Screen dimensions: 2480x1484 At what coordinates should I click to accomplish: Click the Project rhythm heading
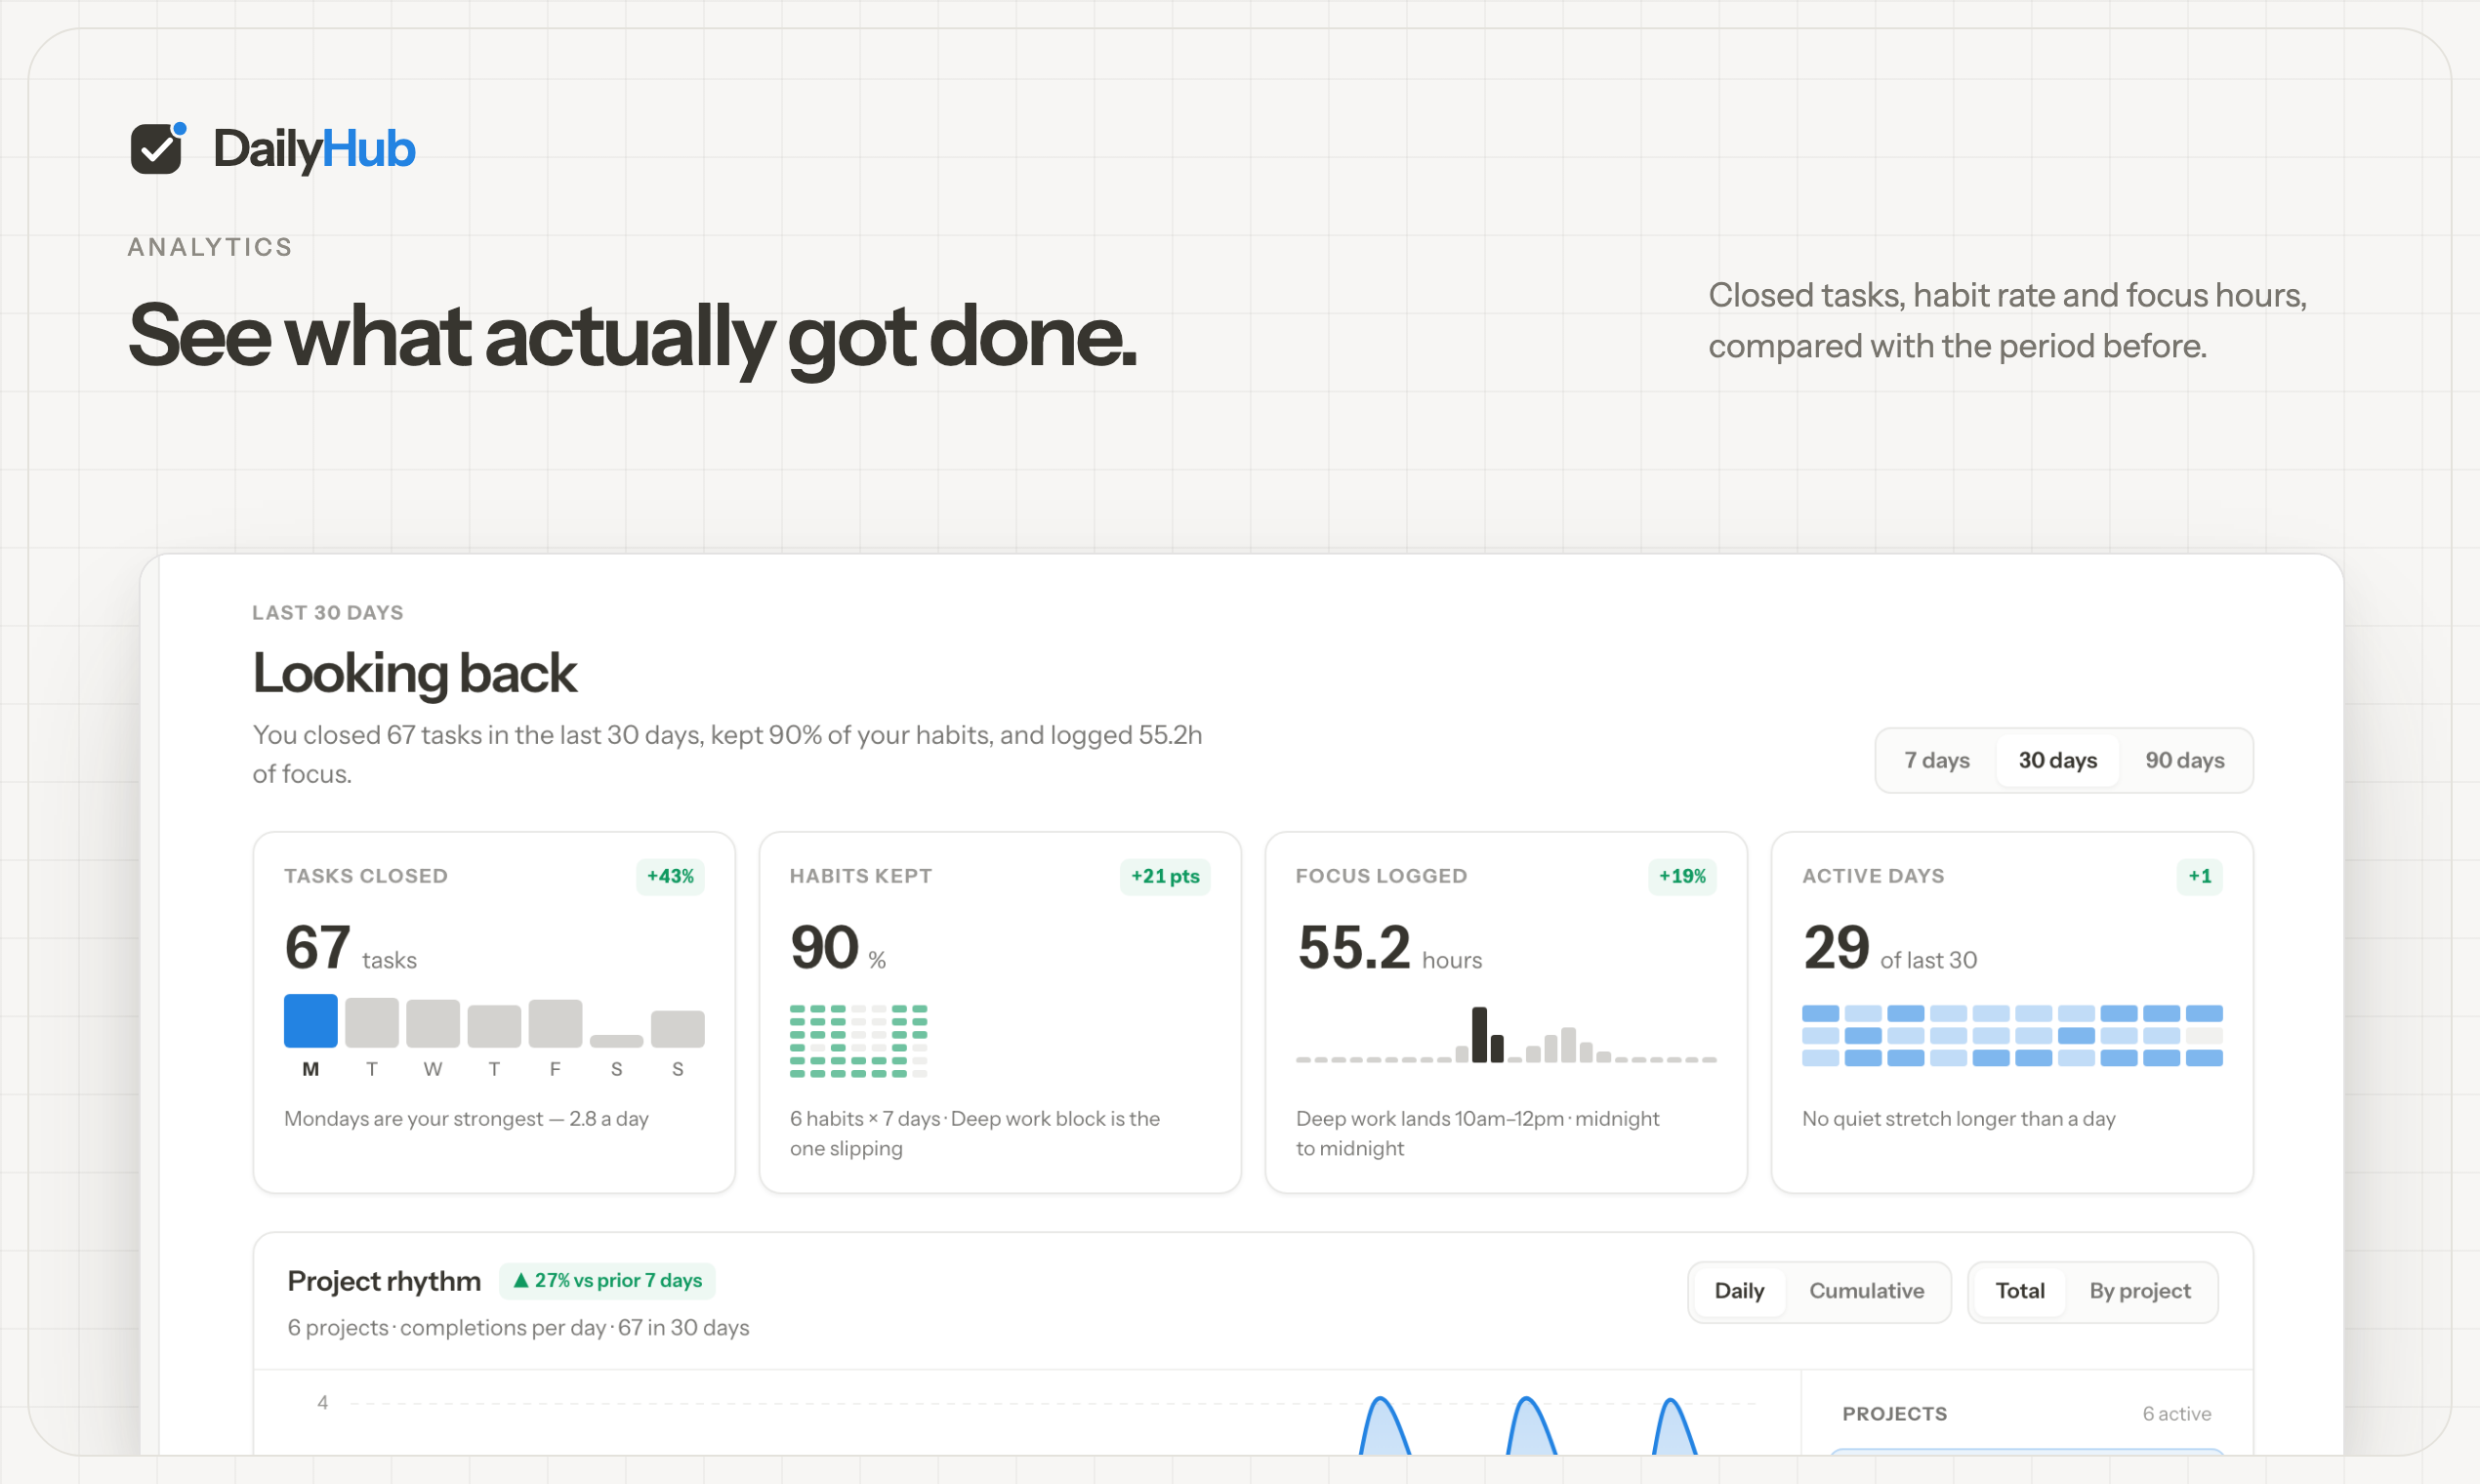(x=384, y=1281)
